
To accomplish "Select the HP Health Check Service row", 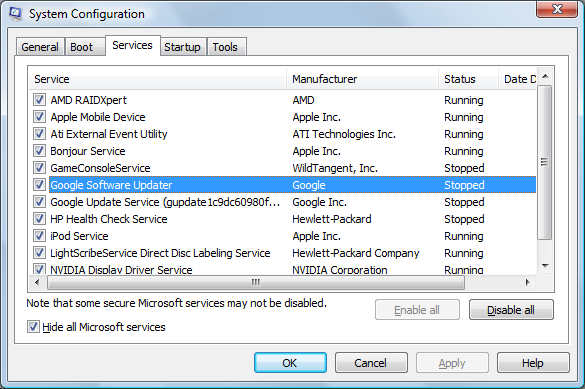I will click(283, 219).
